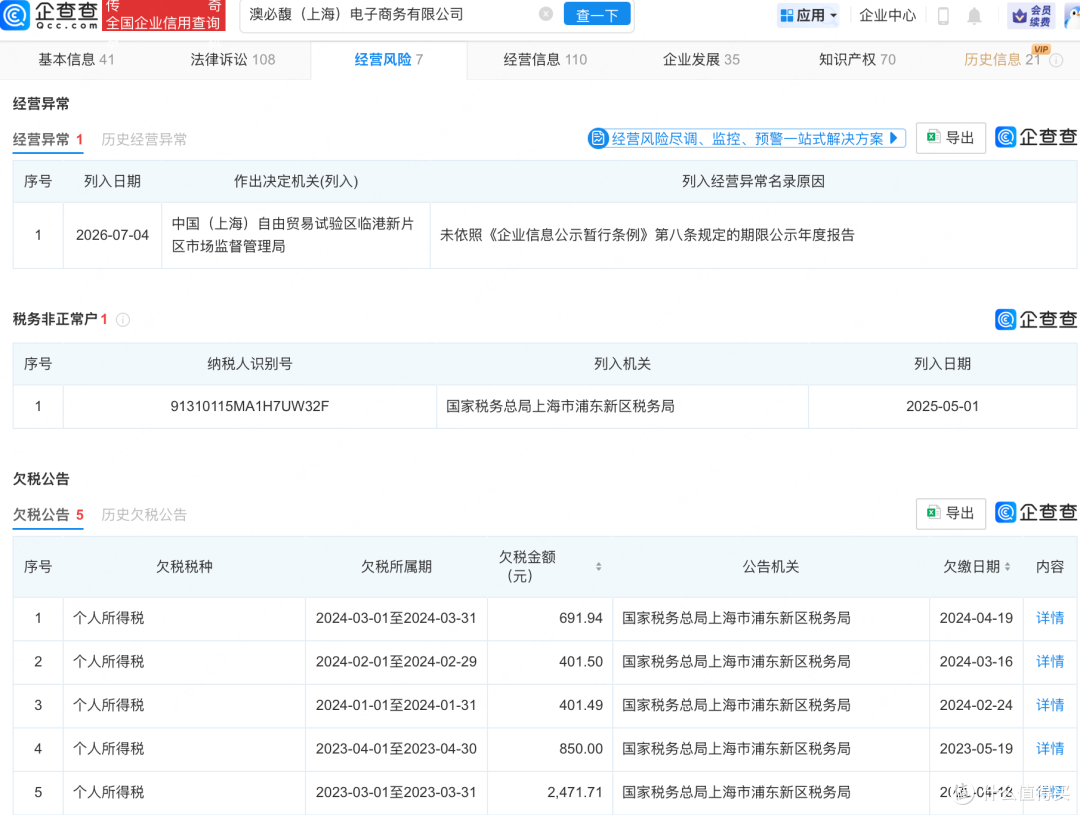Click the info icon next to 税务非正常户
The height and width of the screenshot is (815, 1080).
[123, 320]
